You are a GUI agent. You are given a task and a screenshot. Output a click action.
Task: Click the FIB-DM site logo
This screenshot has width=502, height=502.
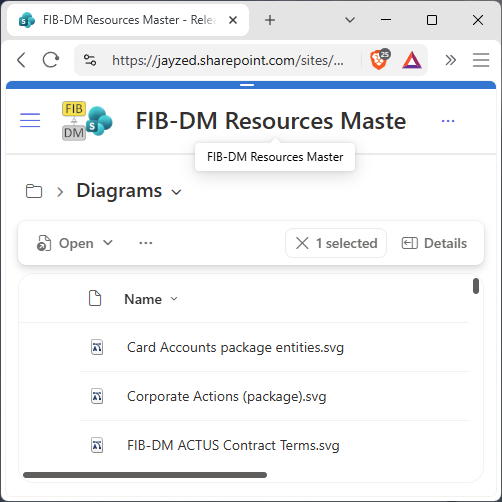[87, 121]
